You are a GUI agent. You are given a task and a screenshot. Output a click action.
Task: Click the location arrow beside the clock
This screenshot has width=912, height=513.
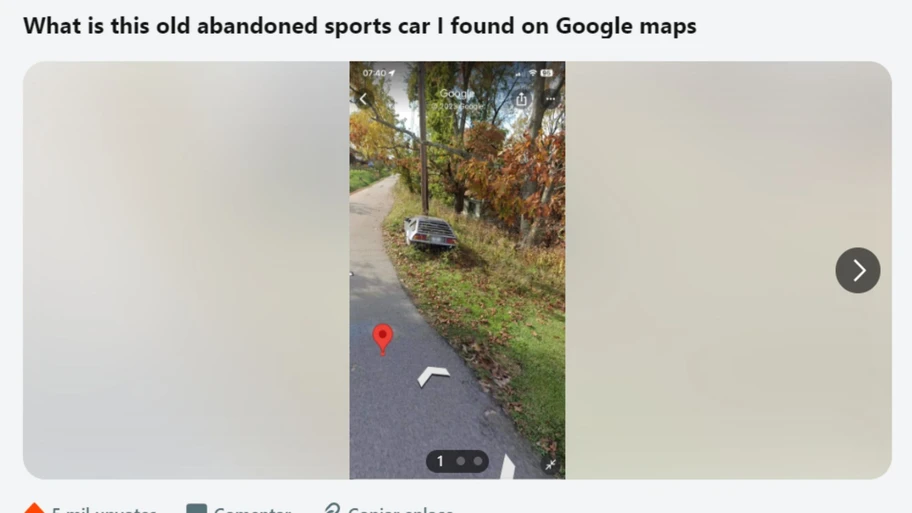point(392,73)
